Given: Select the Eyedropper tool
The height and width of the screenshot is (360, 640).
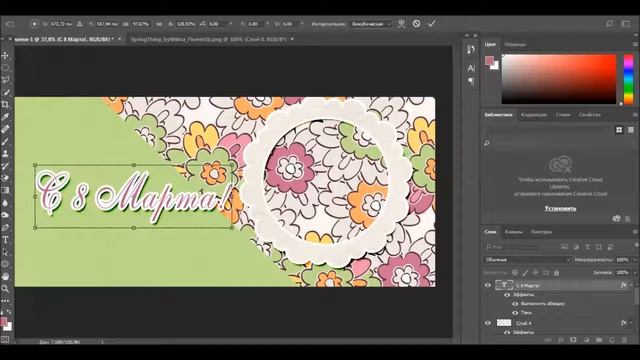Looking at the screenshot, I should click(5, 117).
